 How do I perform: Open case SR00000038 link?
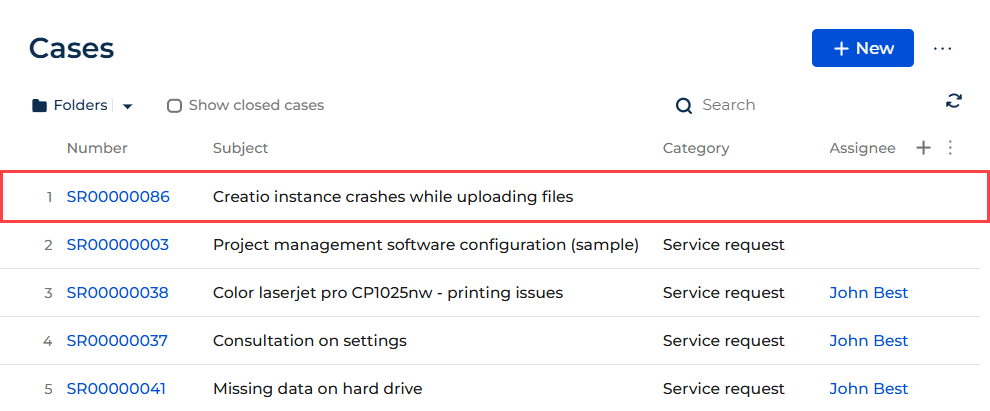[x=117, y=293]
